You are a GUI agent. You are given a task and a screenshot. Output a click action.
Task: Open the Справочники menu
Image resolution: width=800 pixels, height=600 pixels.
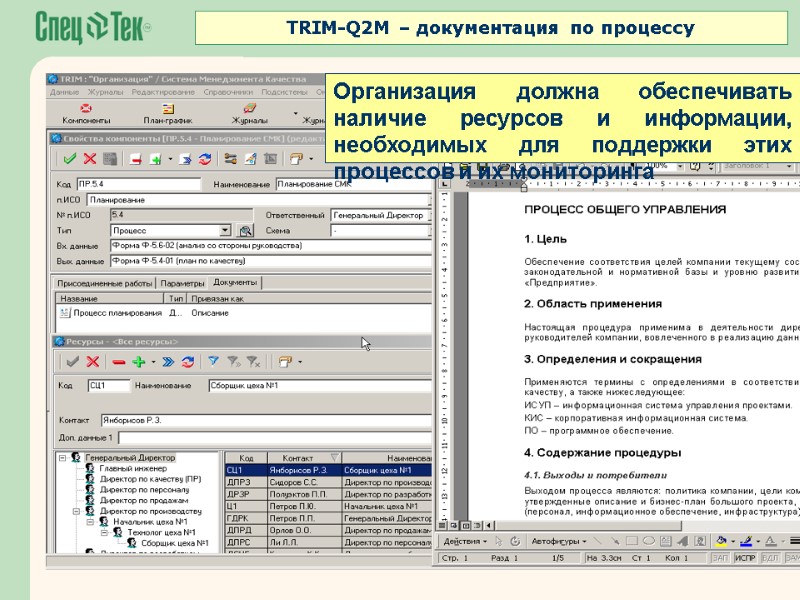tap(226, 92)
